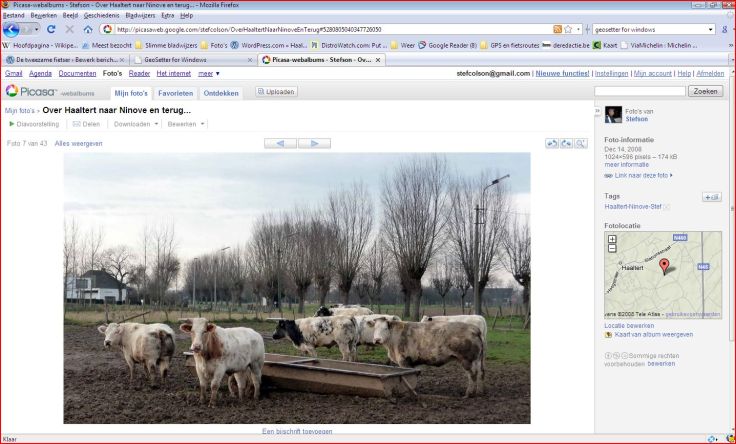The width and height of the screenshot is (736, 444).
Task: Click the previous photo arrow button
Action: [x=280, y=144]
